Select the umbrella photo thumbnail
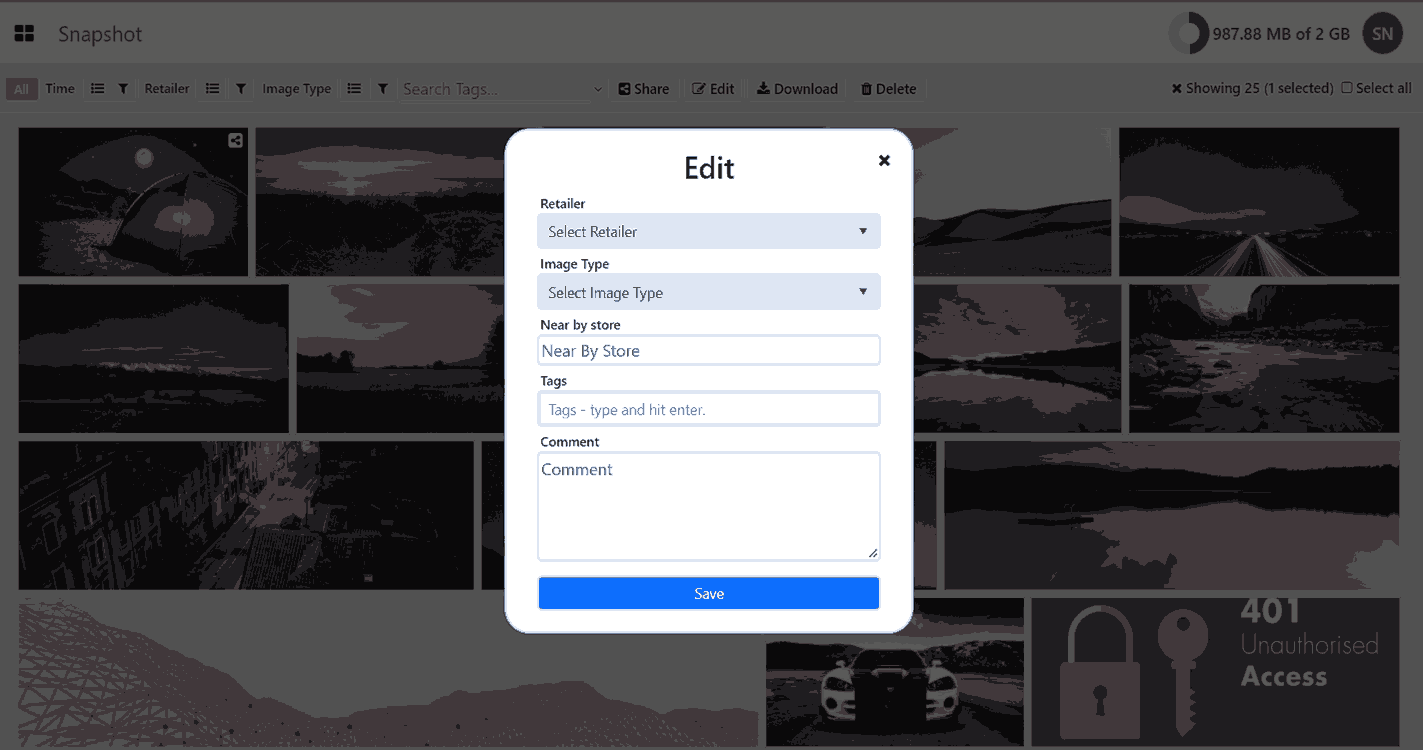This screenshot has height=750, width=1423. coord(133,202)
